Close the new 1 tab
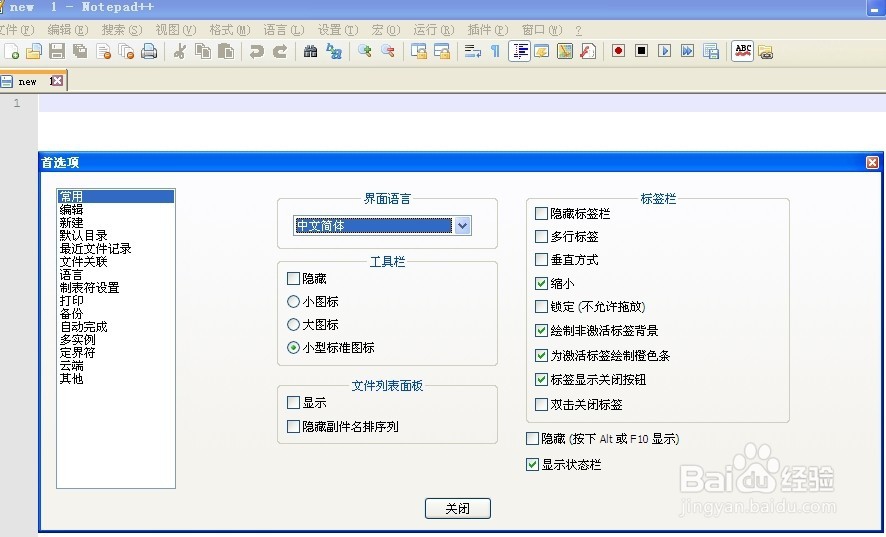This screenshot has height=537, width=886. click(x=57, y=81)
